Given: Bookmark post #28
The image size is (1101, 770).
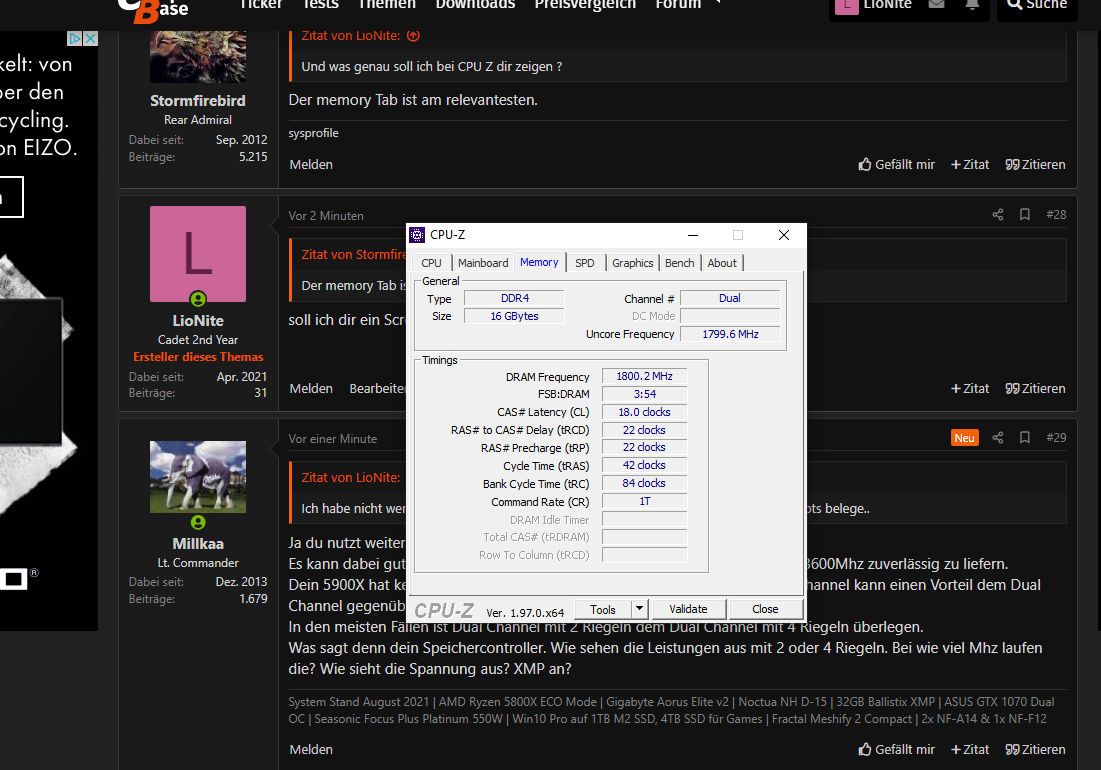Looking at the screenshot, I should click(x=1024, y=215).
